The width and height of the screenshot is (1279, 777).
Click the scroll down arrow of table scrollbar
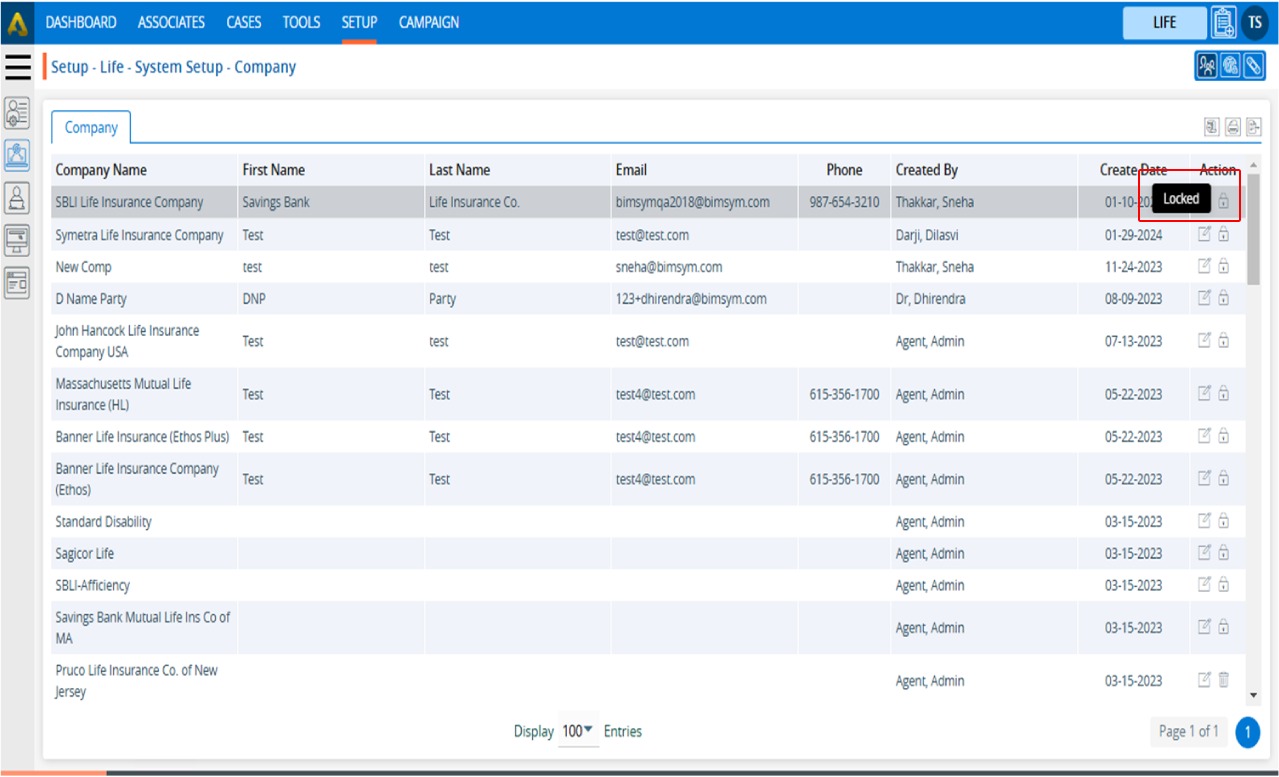pyautogui.click(x=1253, y=695)
